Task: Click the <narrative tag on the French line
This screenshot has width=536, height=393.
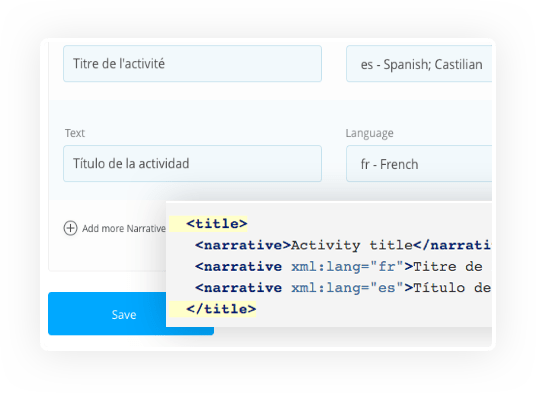Action: 239,267
